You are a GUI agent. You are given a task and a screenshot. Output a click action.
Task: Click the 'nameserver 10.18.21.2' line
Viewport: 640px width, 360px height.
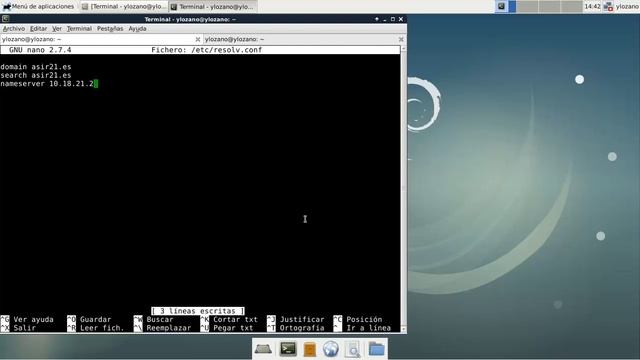coord(47,84)
